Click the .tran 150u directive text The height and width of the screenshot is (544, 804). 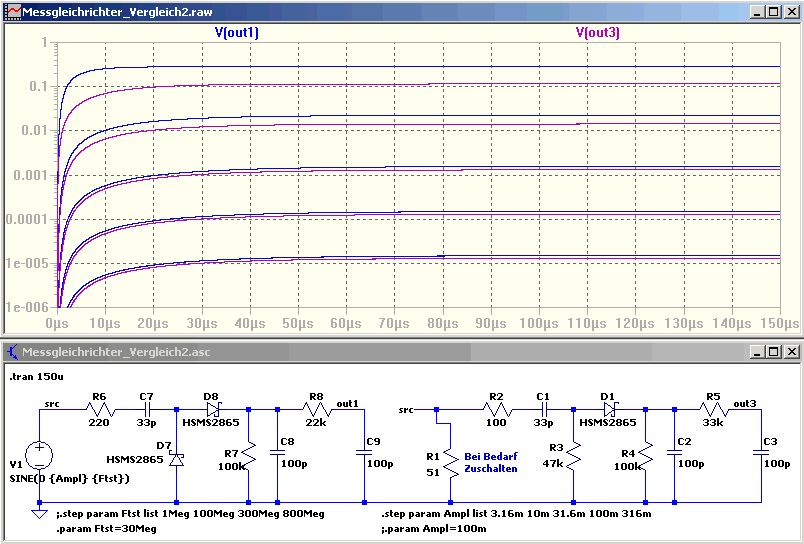pos(36,377)
